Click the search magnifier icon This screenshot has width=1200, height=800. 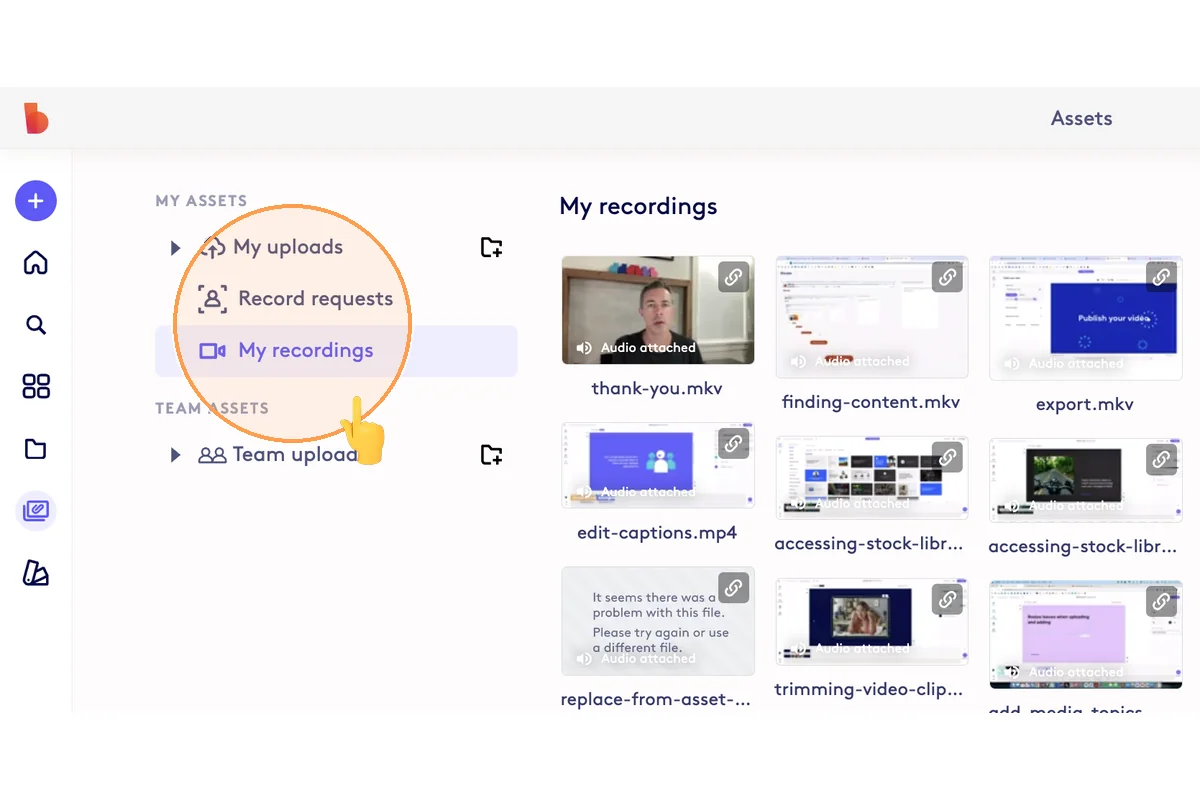36,325
